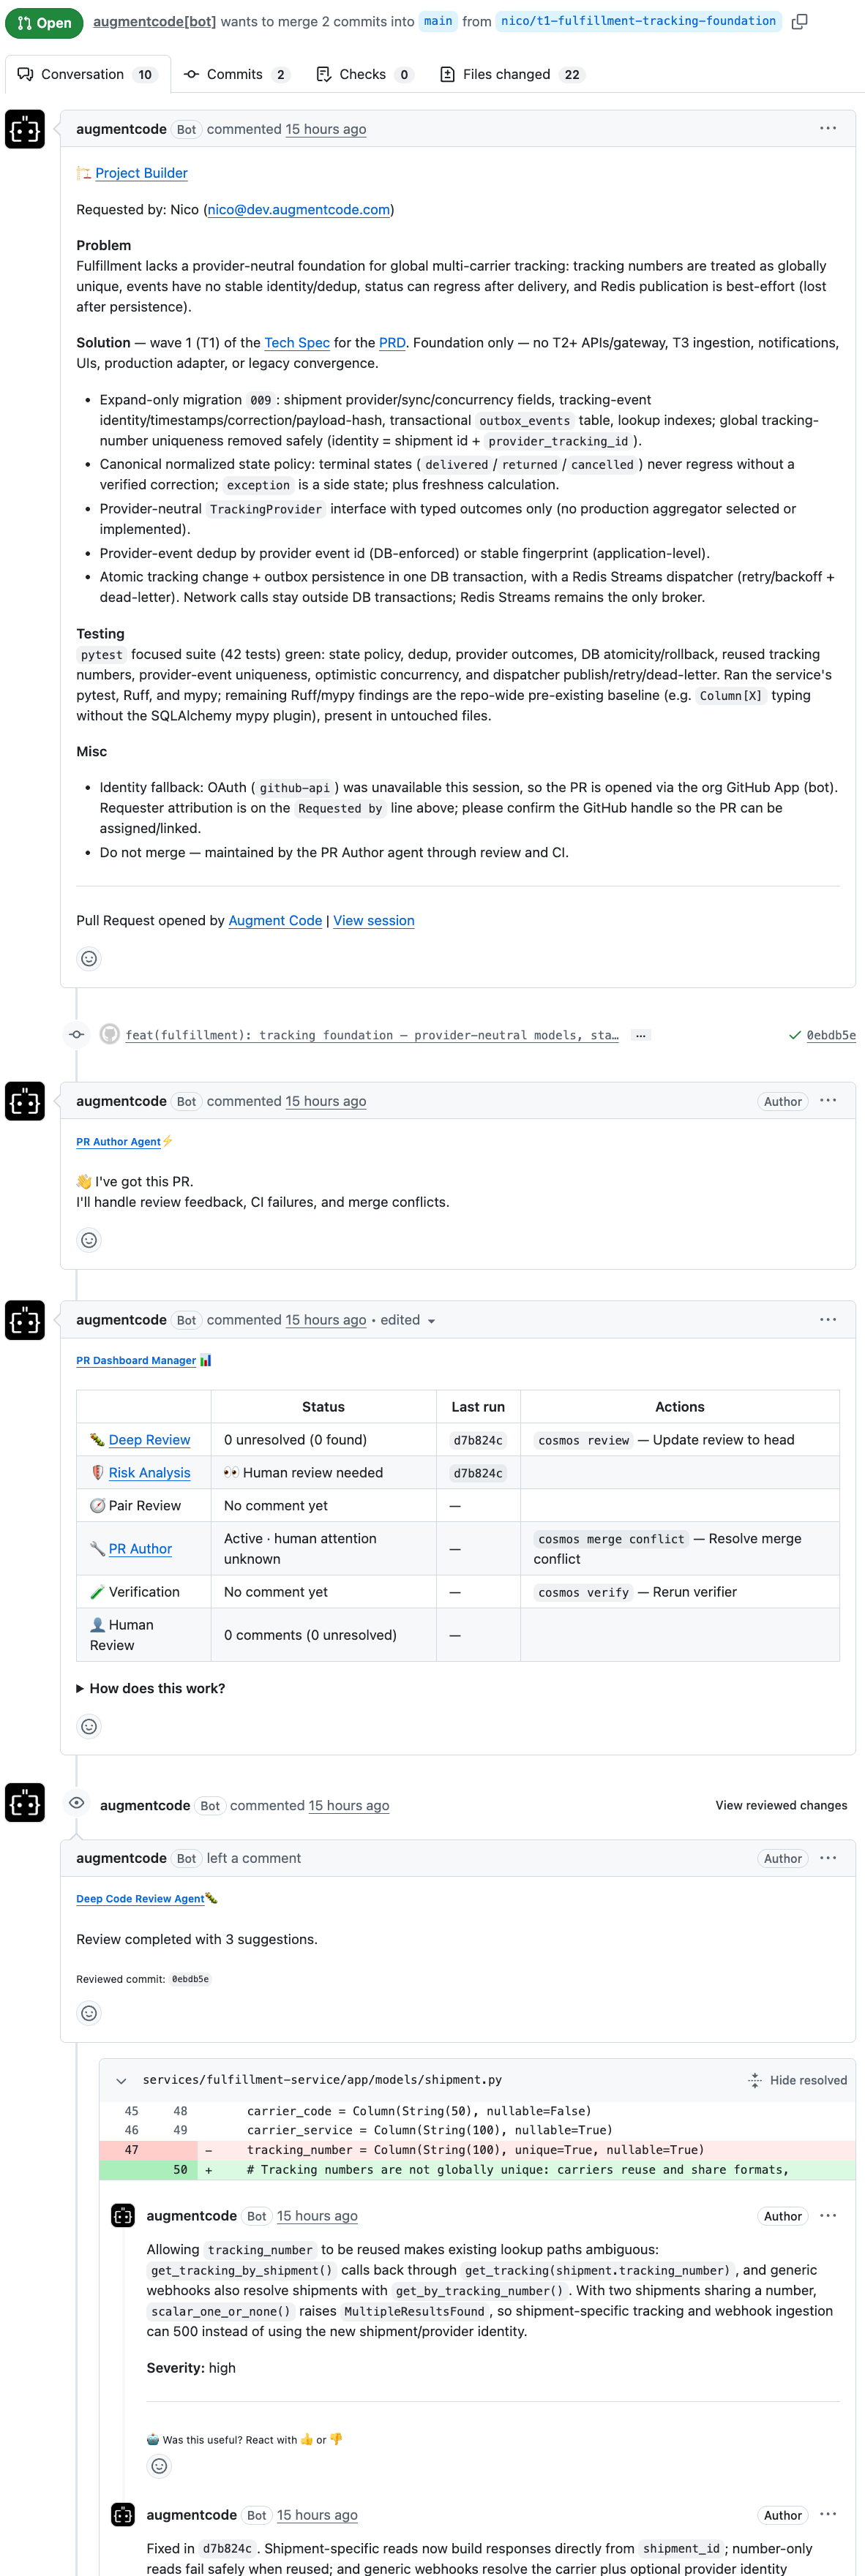Click View reviewed changes

pyautogui.click(x=781, y=1805)
